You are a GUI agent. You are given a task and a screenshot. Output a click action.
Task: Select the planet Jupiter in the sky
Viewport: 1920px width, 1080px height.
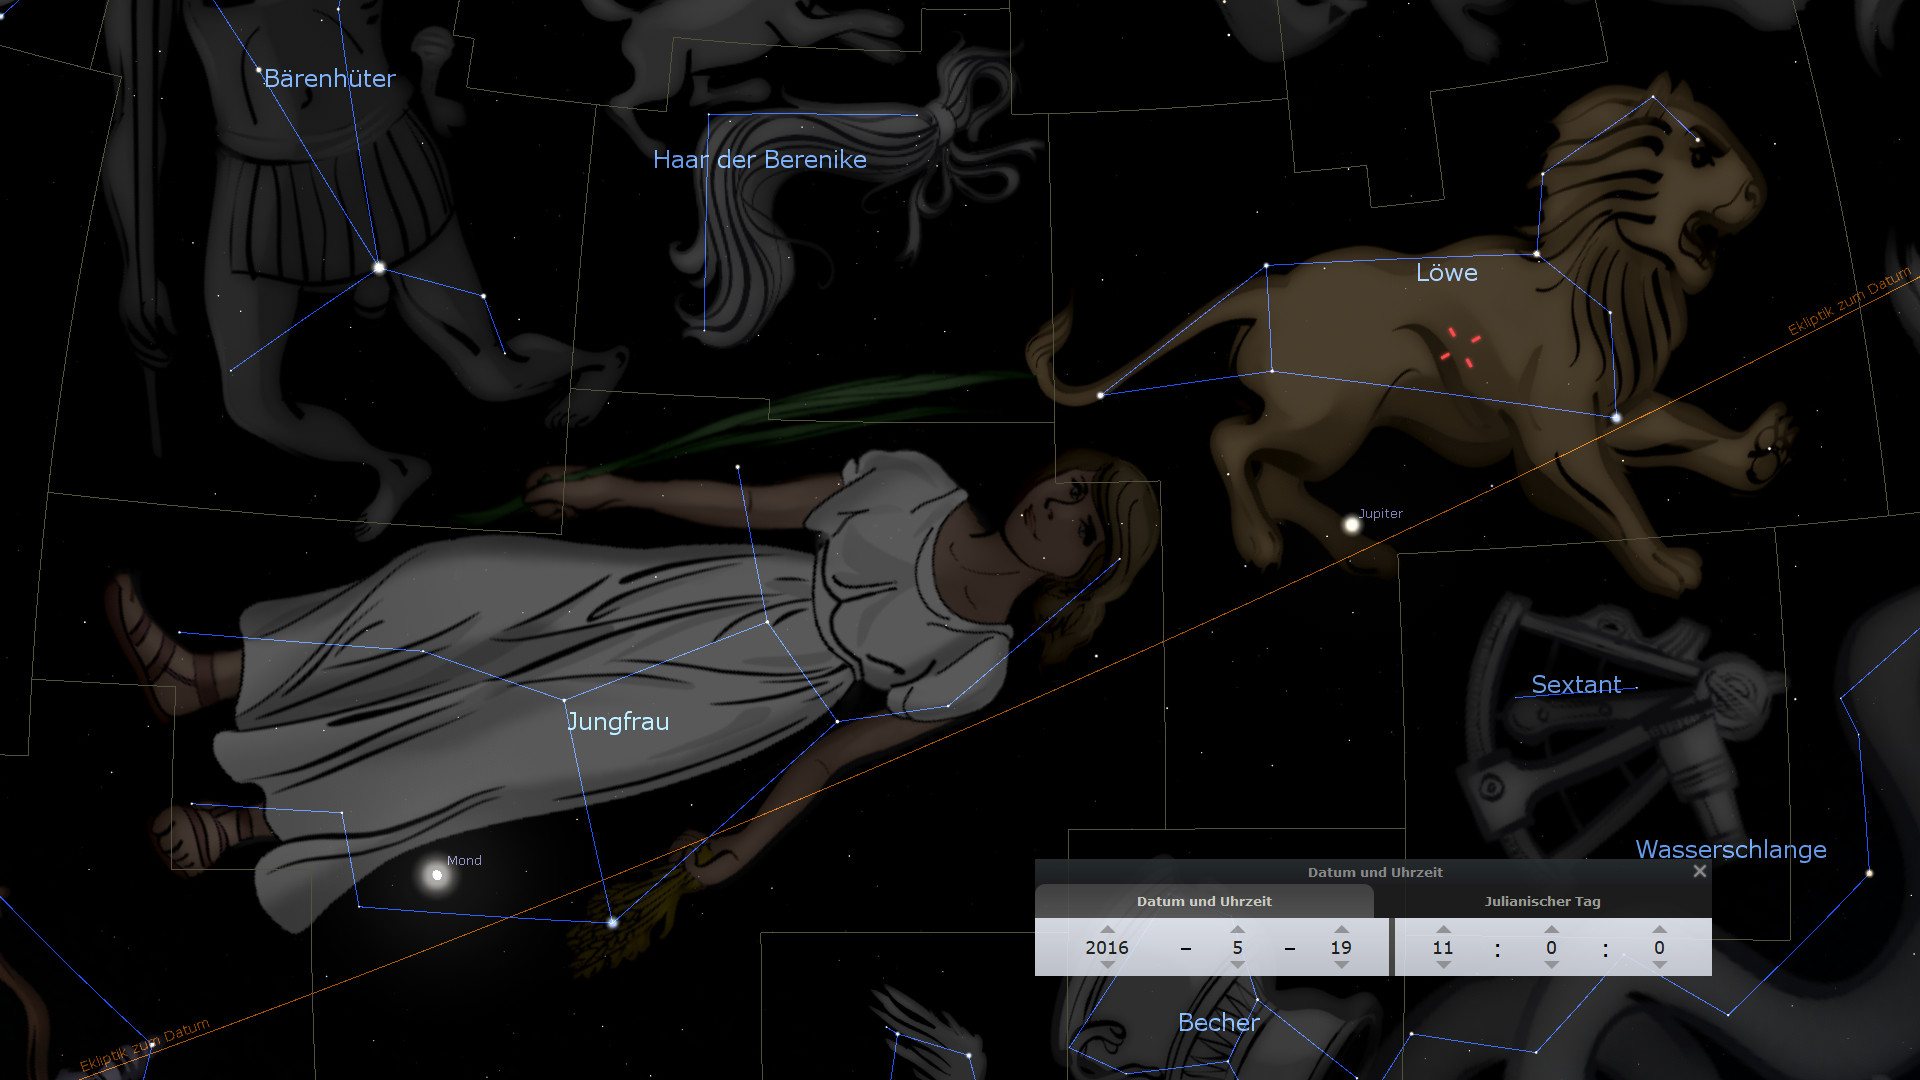click(x=1352, y=524)
